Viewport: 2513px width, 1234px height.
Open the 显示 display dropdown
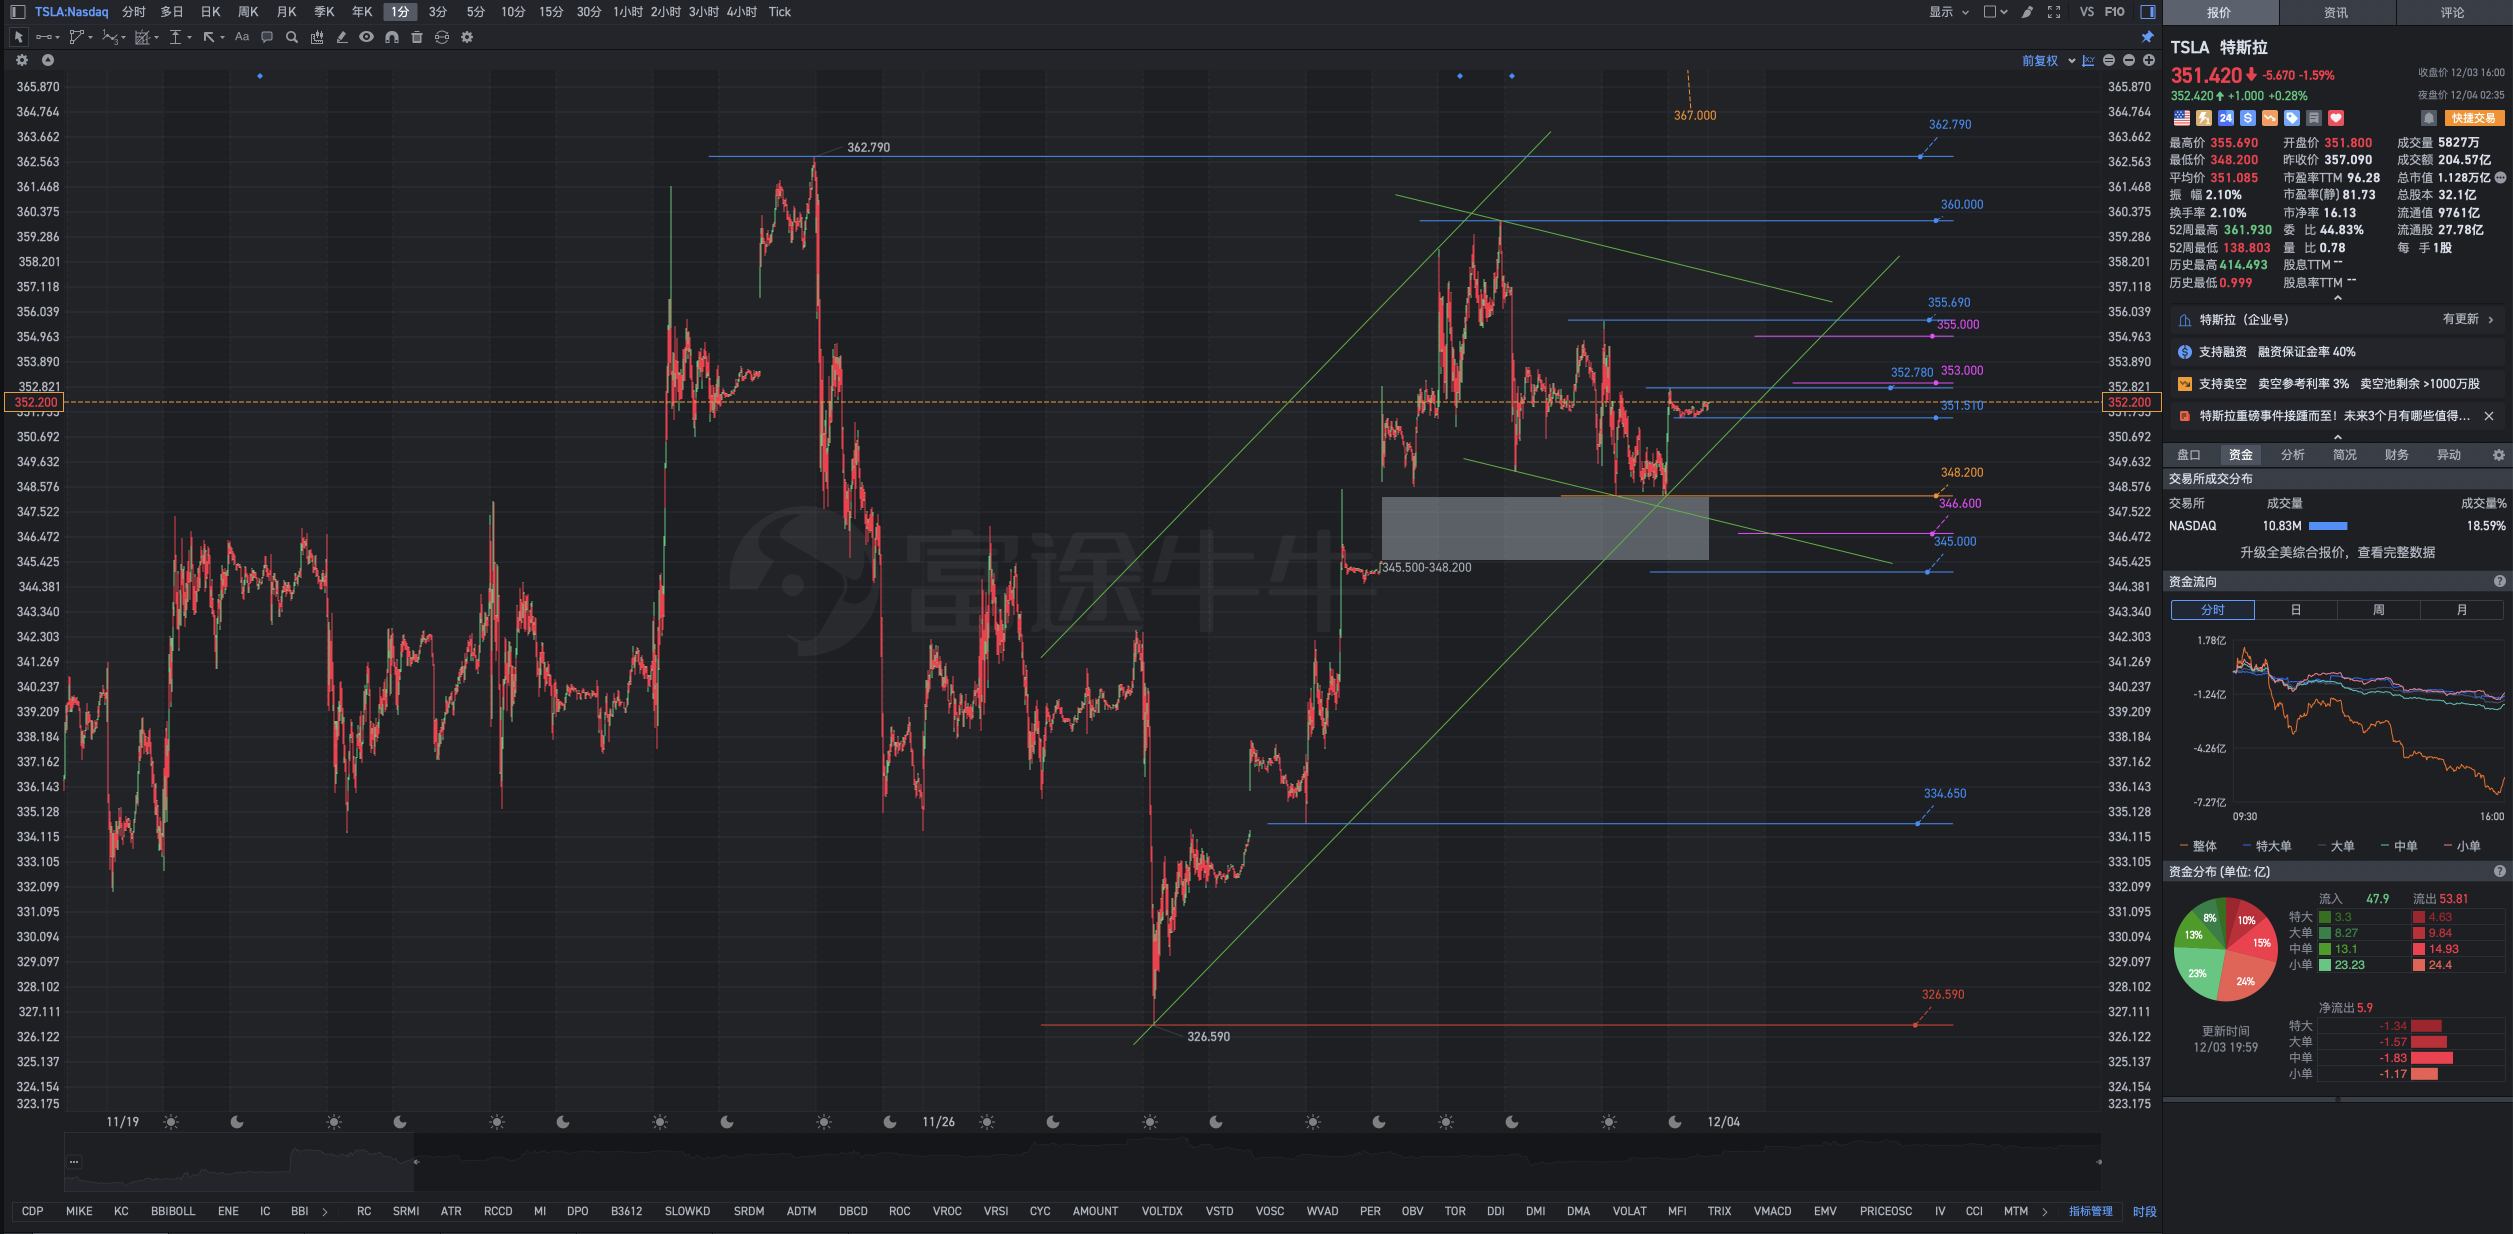1949,12
